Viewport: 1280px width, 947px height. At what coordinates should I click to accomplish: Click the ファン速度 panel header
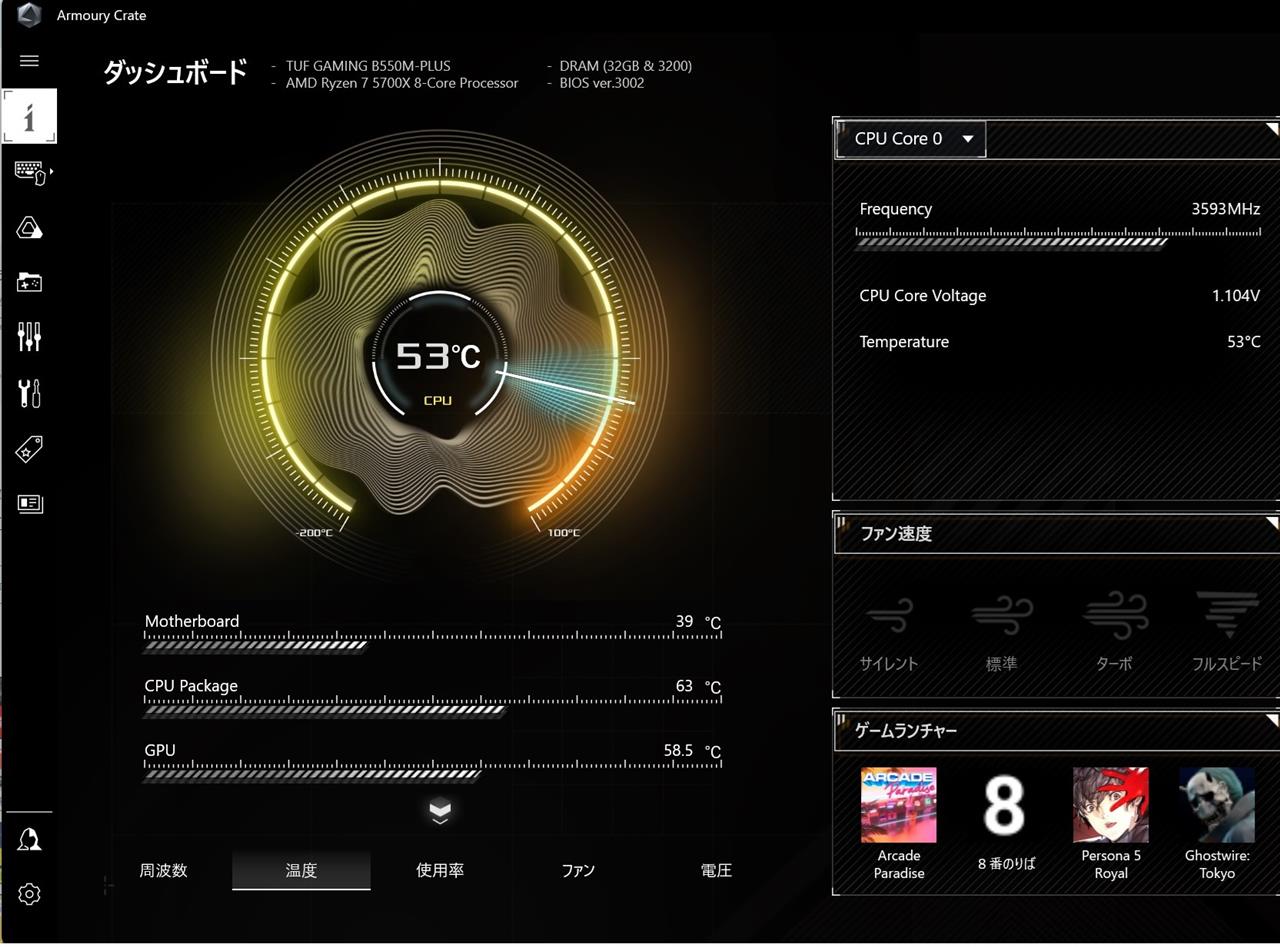coord(1056,533)
